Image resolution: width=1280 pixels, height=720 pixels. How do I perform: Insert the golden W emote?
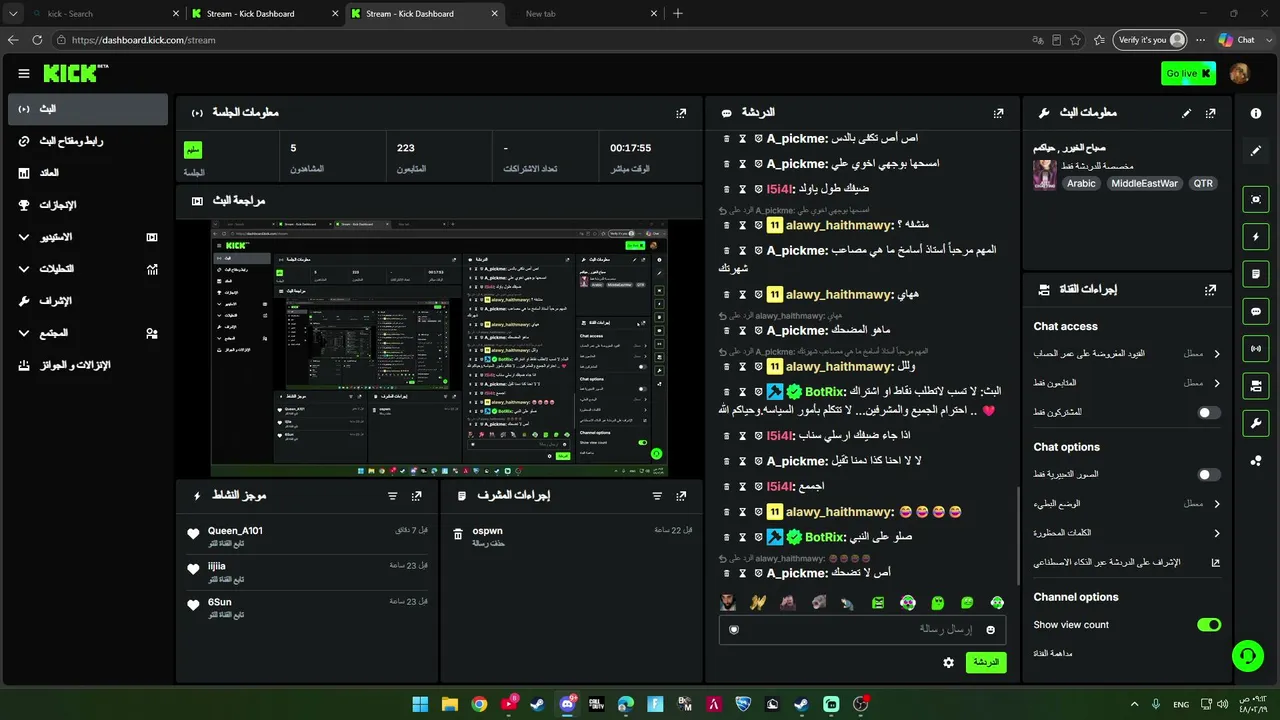[758, 603]
